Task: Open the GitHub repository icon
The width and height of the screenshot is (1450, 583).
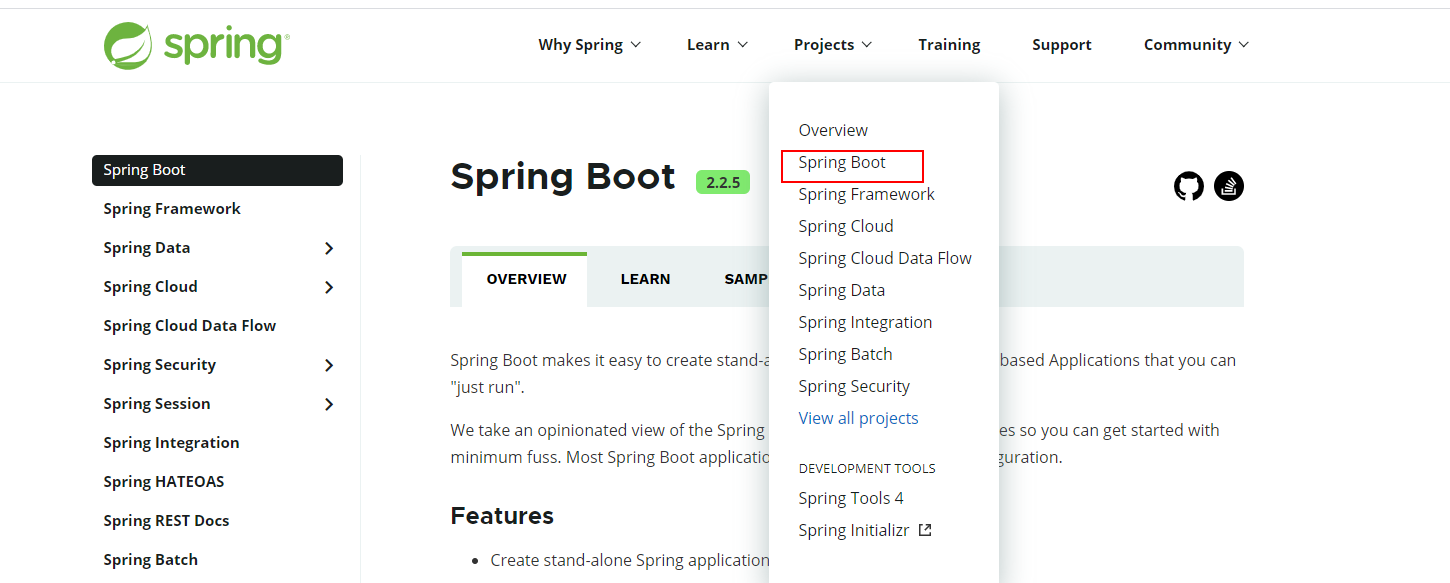Action: pyautogui.click(x=1189, y=186)
